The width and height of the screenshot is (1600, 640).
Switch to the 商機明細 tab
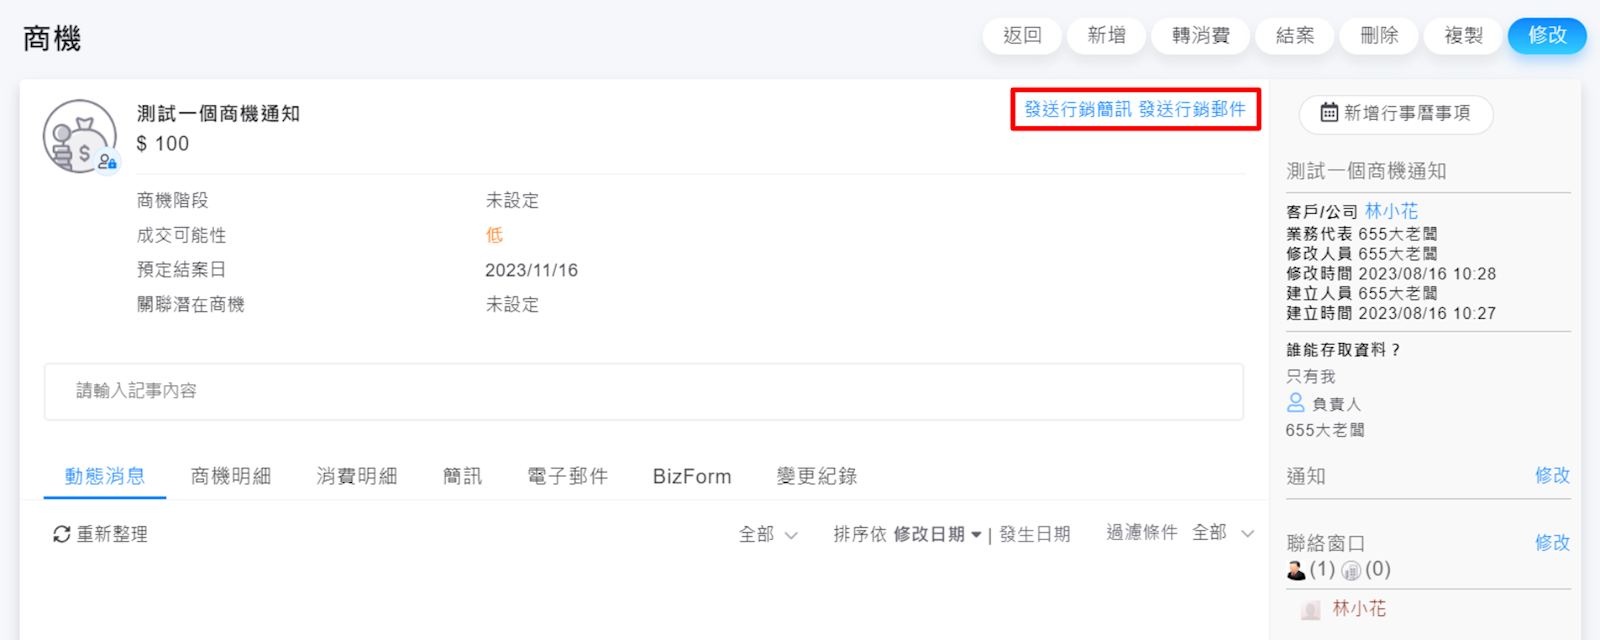[231, 477]
